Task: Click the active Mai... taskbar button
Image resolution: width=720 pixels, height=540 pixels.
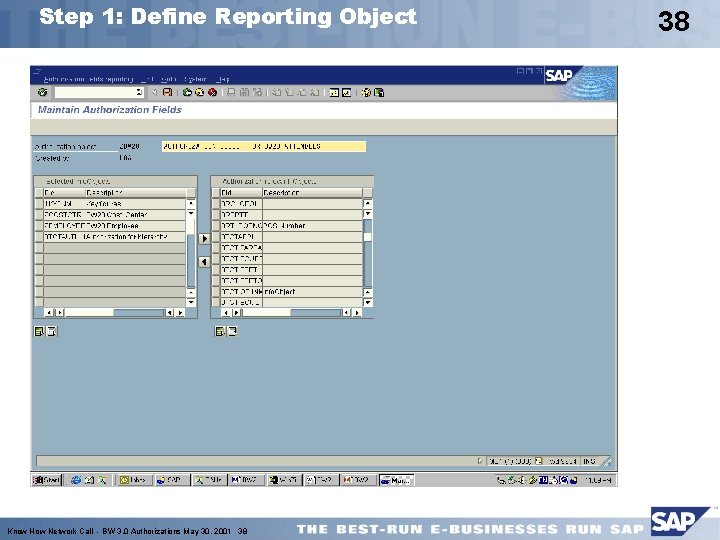Action: (x=396, y=480)
